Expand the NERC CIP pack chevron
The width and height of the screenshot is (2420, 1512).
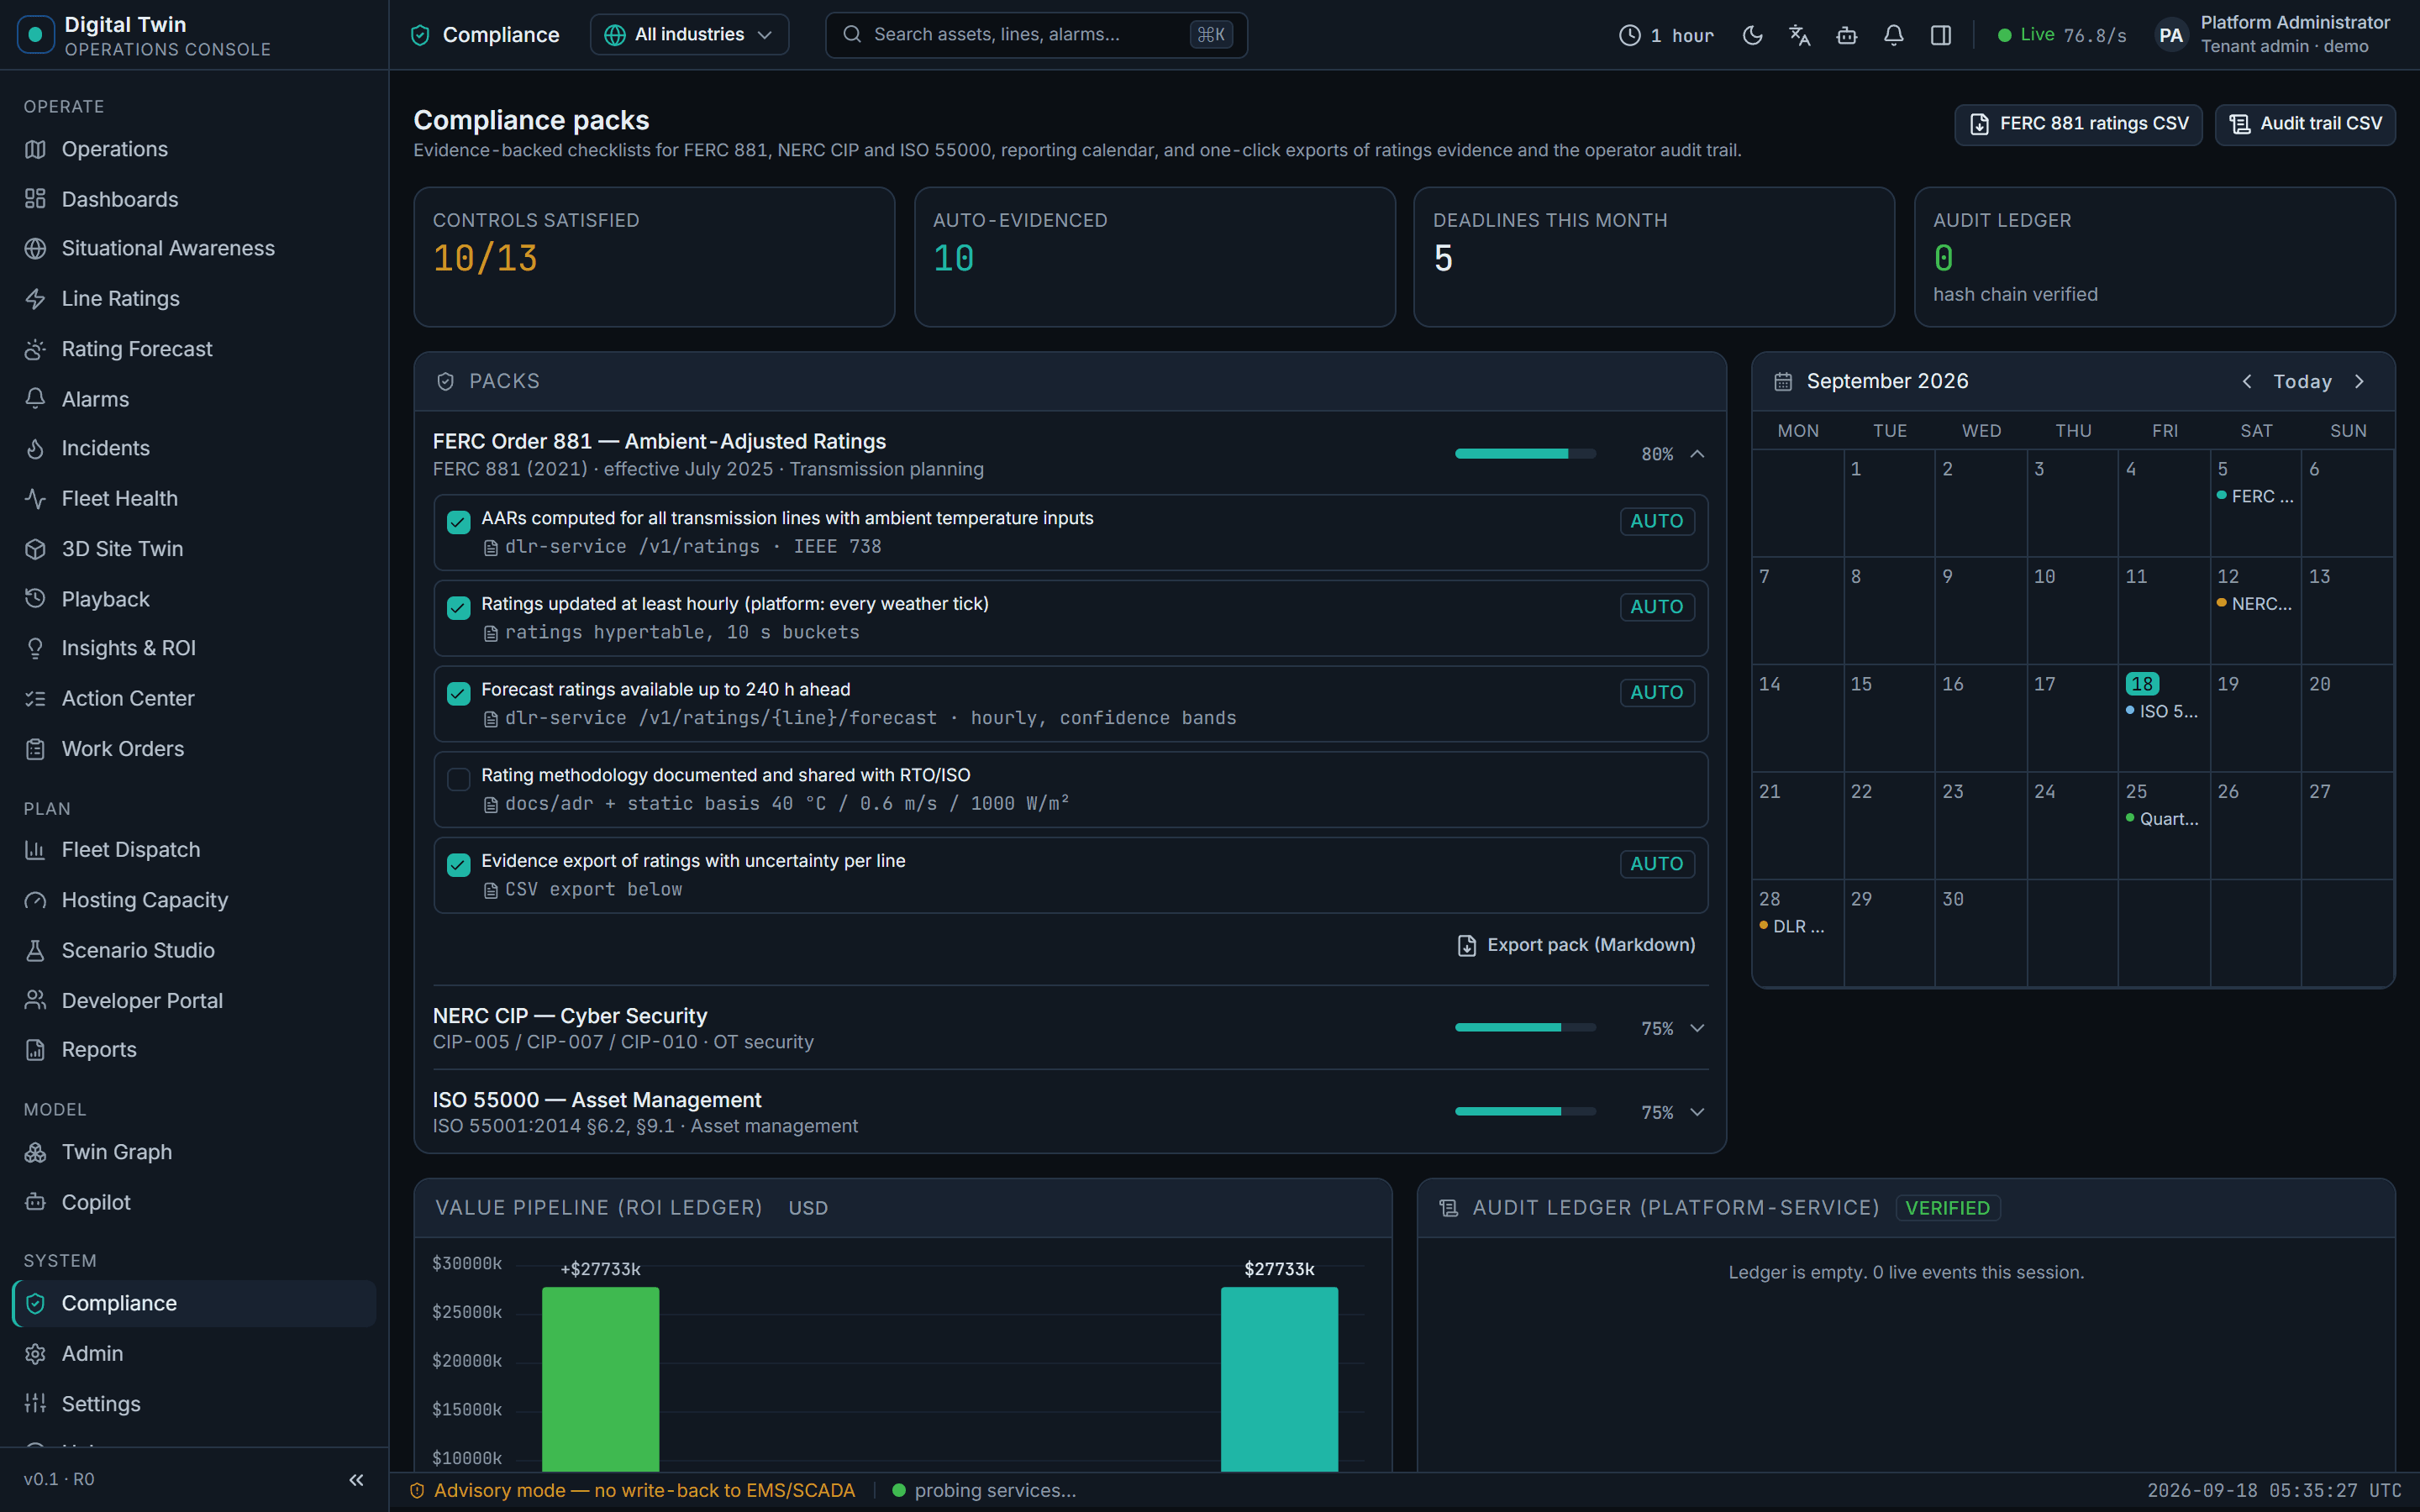click(x=1697, y=1028)
